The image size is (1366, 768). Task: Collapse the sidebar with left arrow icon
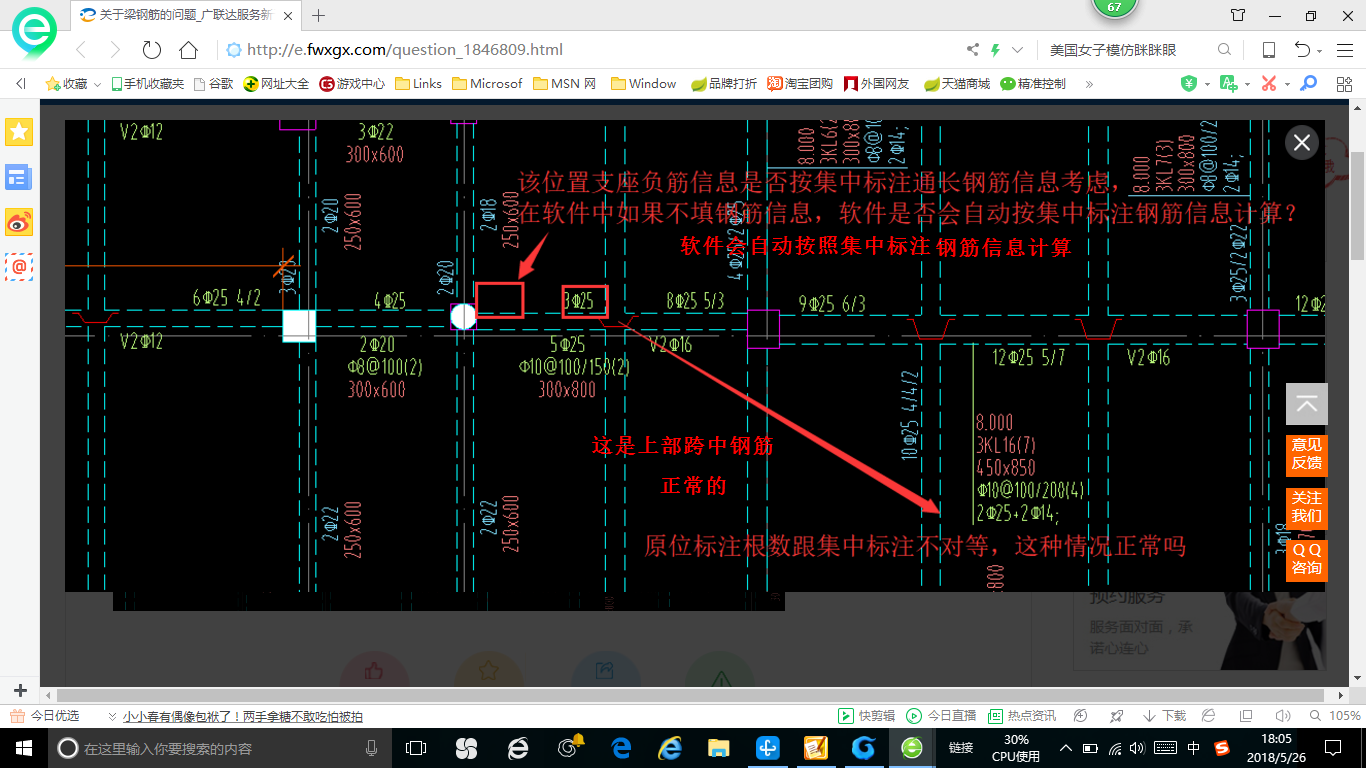click(x=21, y=84)
